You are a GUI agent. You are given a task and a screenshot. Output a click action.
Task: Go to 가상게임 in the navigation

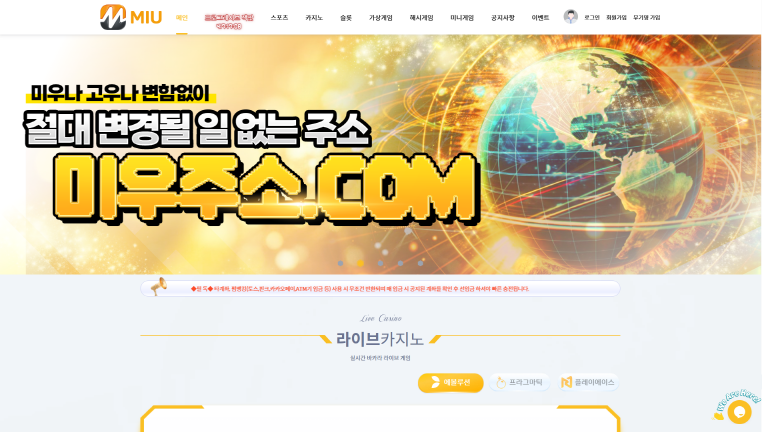click(381, 17)
